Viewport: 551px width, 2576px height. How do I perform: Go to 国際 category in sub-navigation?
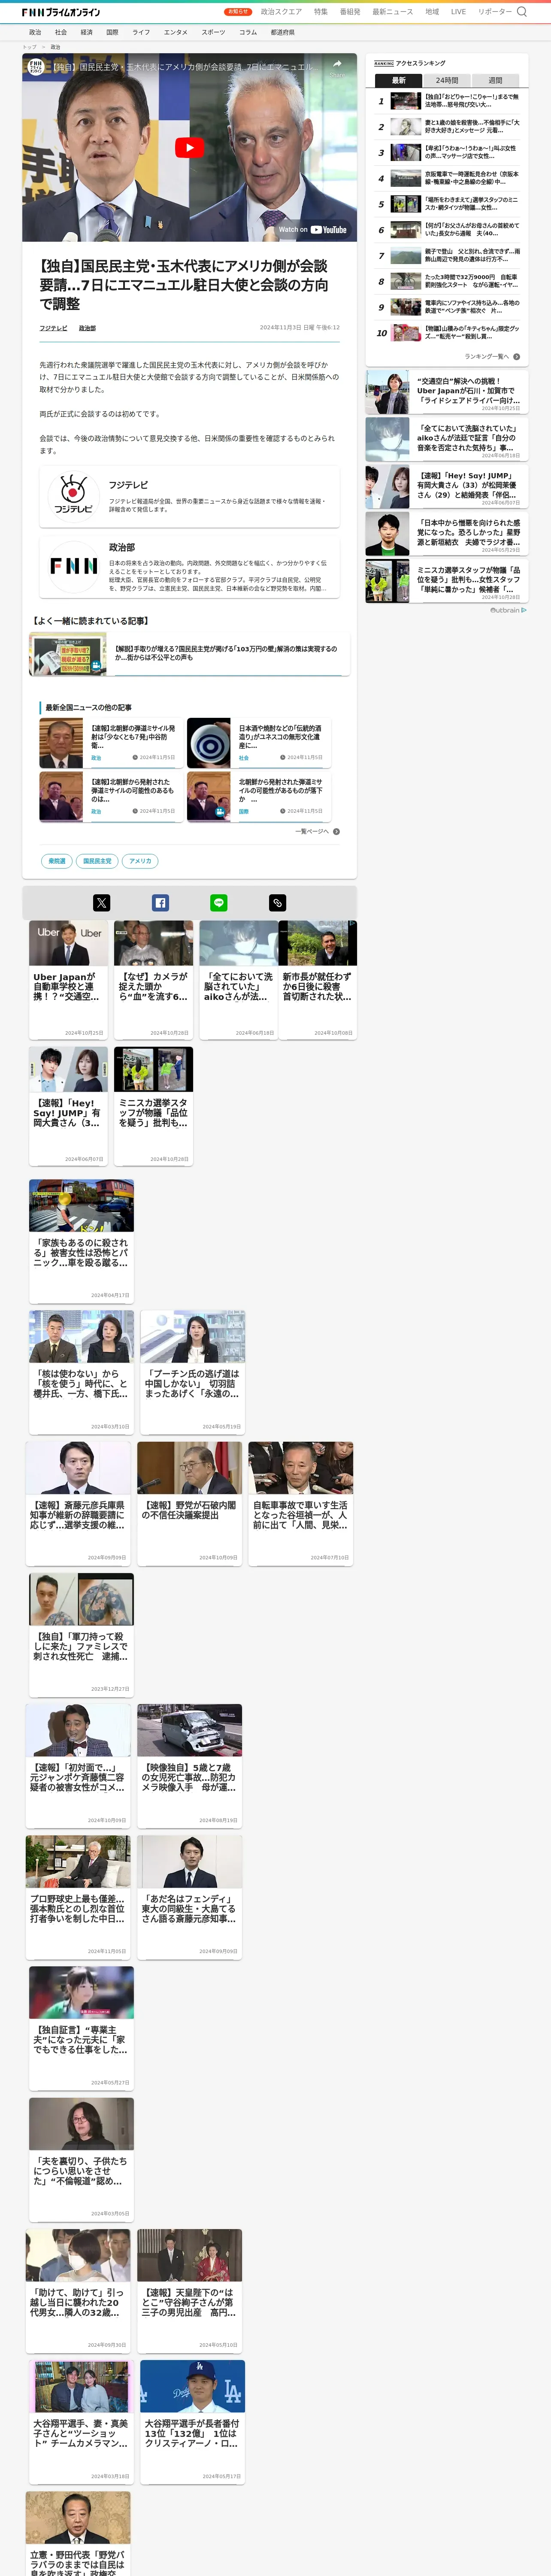pyautogui.click(x=112, y=32)
